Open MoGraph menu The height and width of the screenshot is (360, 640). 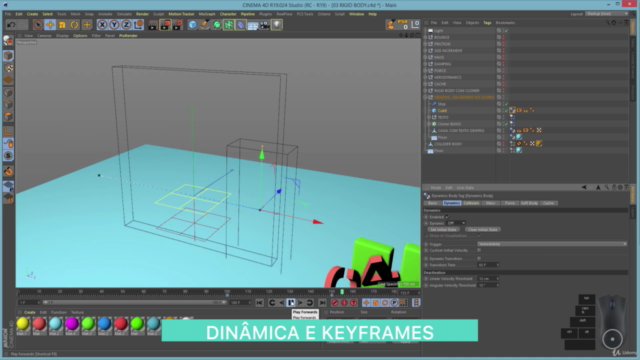point(207,14)
